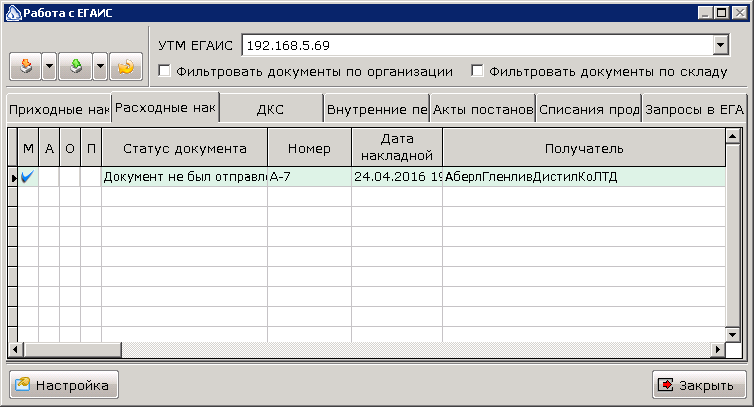Viewport: 754px width, 407px height.
Task: Click the vertical scrollbar down arrow of the table
Action: coord(732,334)
